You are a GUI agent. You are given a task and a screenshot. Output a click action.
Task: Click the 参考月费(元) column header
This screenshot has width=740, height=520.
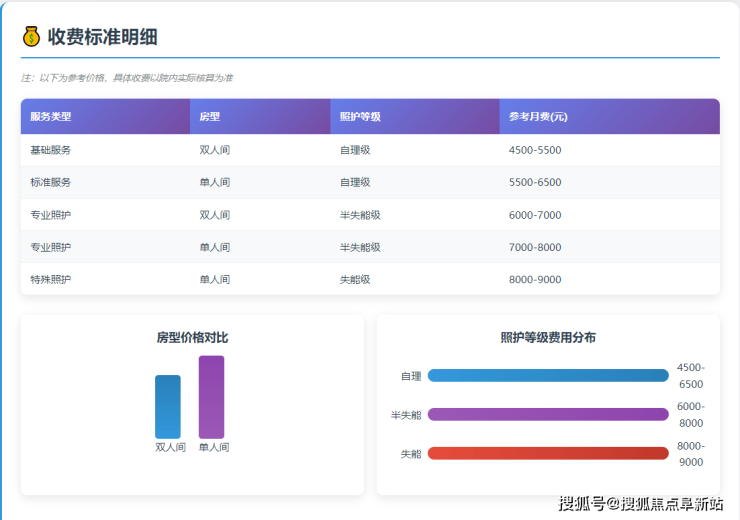(x=538, y=117)
